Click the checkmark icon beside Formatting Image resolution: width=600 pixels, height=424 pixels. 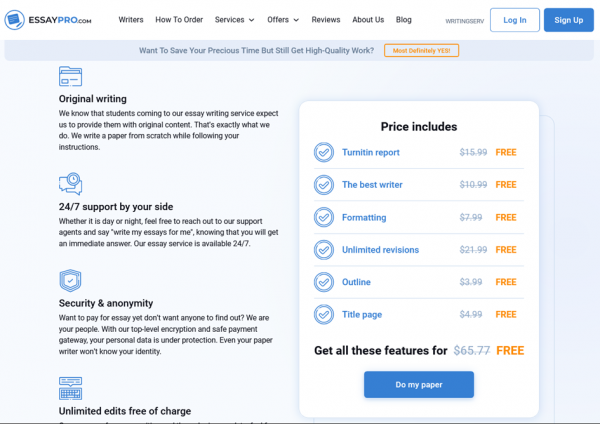click(324, 217)
